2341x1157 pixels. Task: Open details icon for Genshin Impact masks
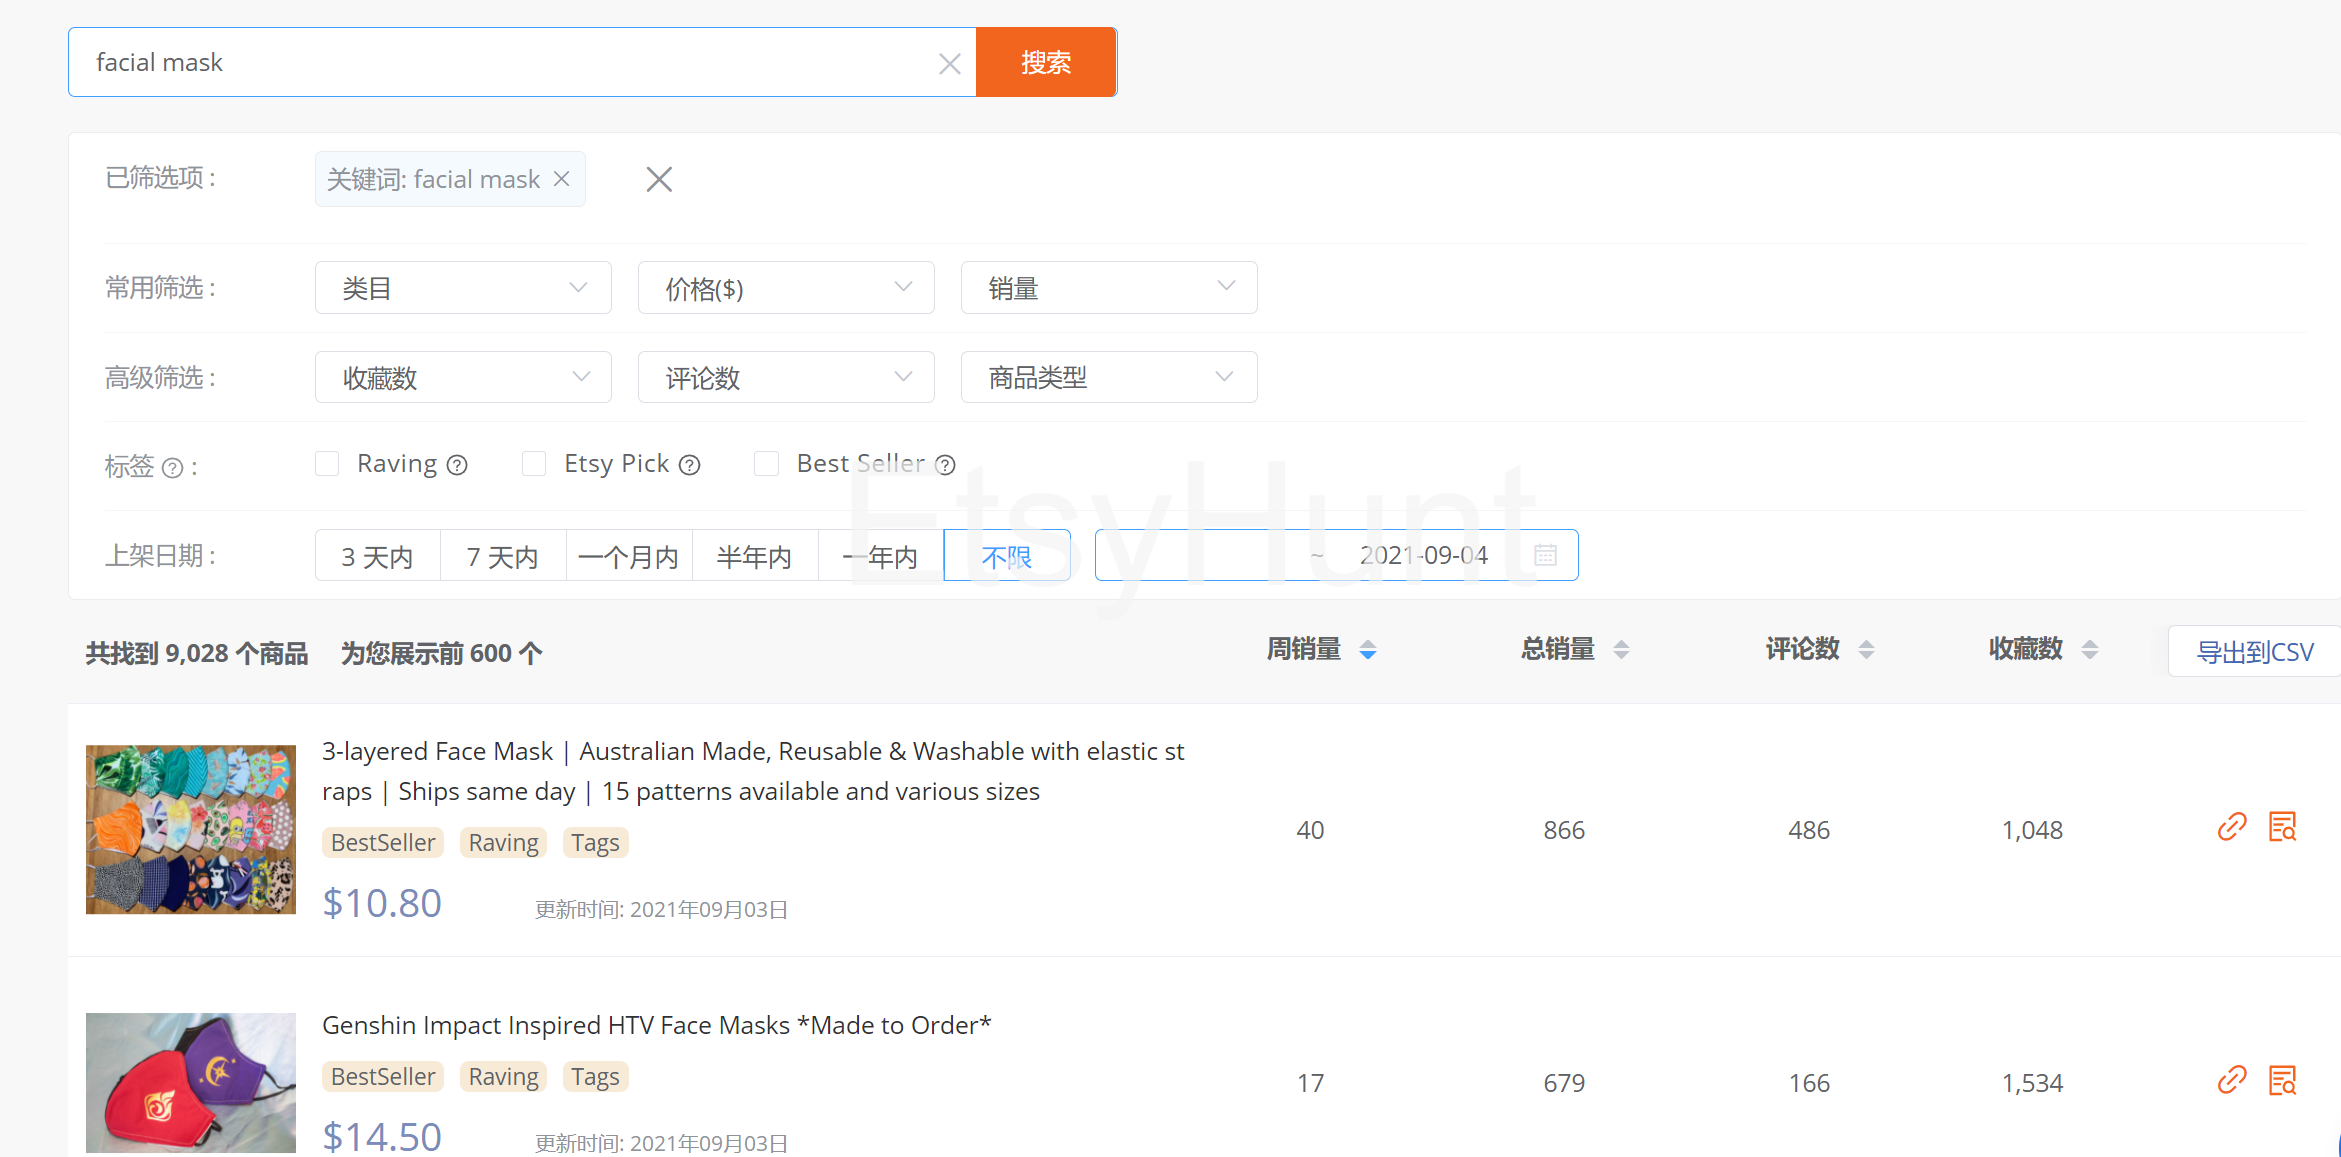pos(2282,1080)
